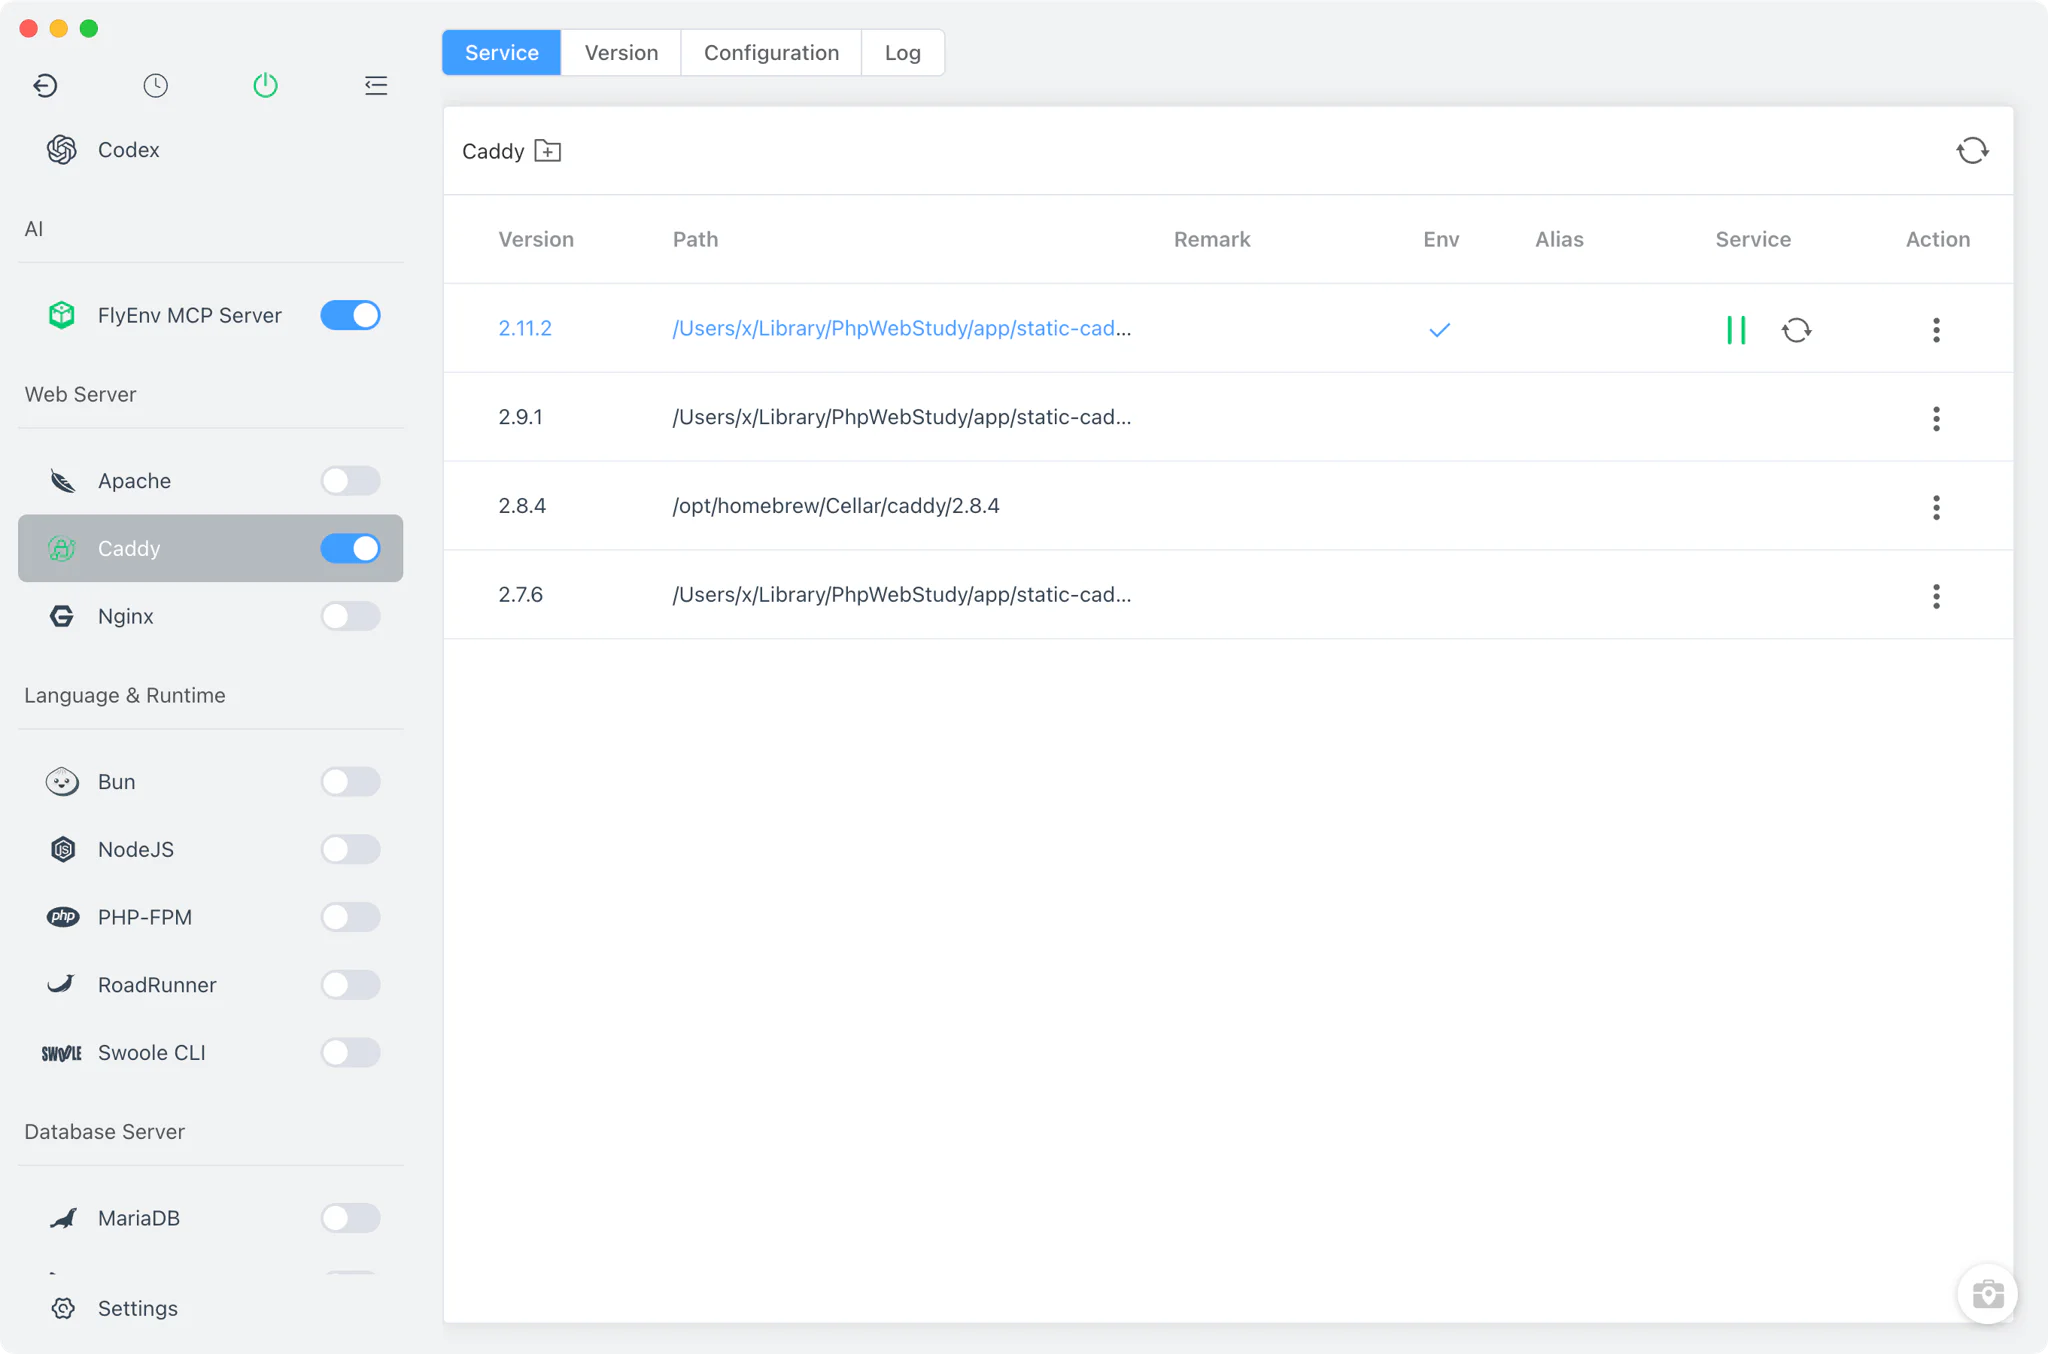Click the green power icon
The width and height of the screenshot is (2048, 1354).
point(265,86)
